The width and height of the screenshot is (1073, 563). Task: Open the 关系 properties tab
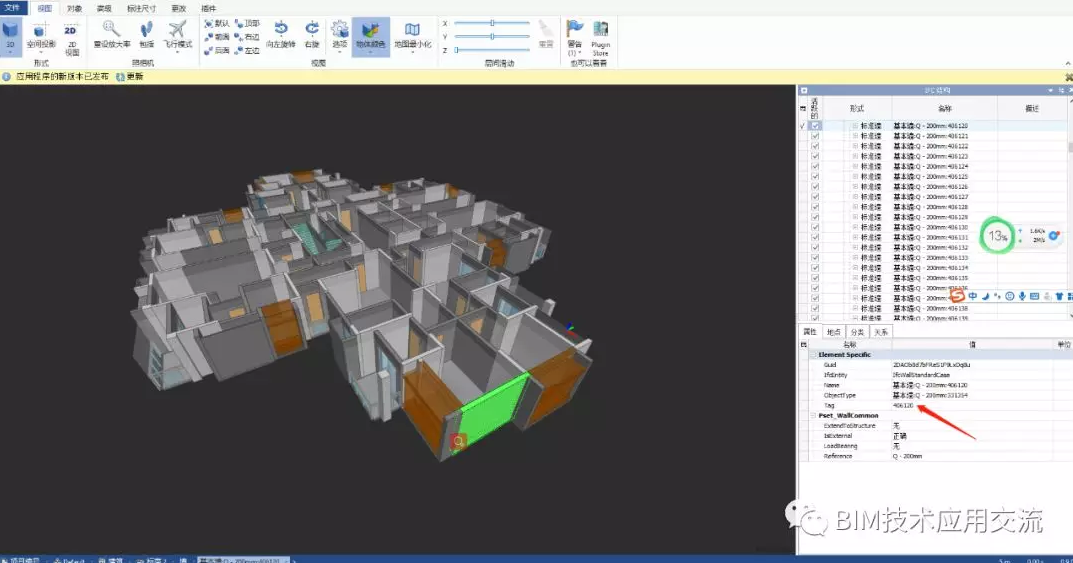[x=881, y=332]
